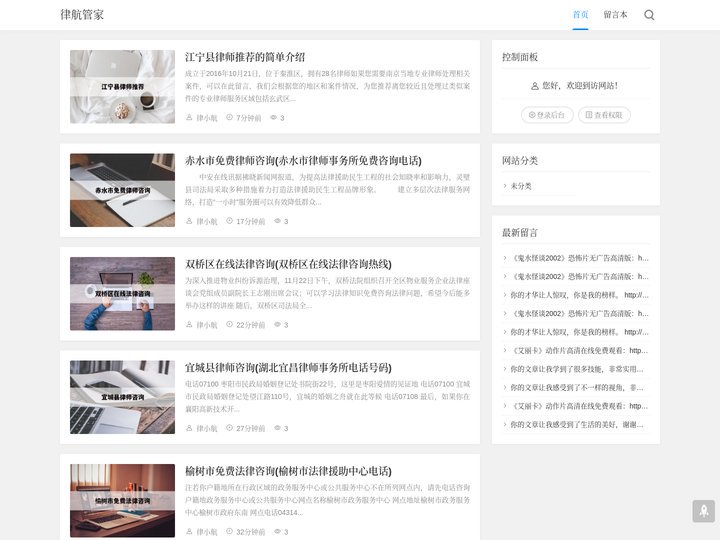This screenshot has height=540, width=720.
Task: Click author name 律小航 in 宜城县 article
Action: (x=207, y=428)
